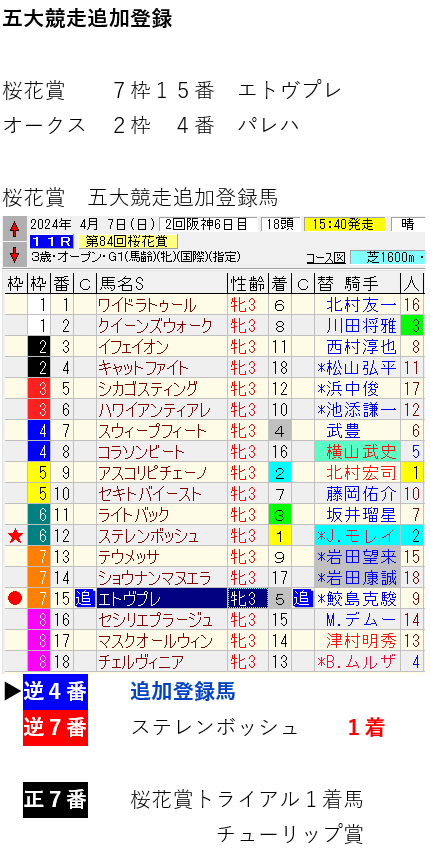Open the コース図 link
This screenshot has height=850, width=430.
(325, 257)
